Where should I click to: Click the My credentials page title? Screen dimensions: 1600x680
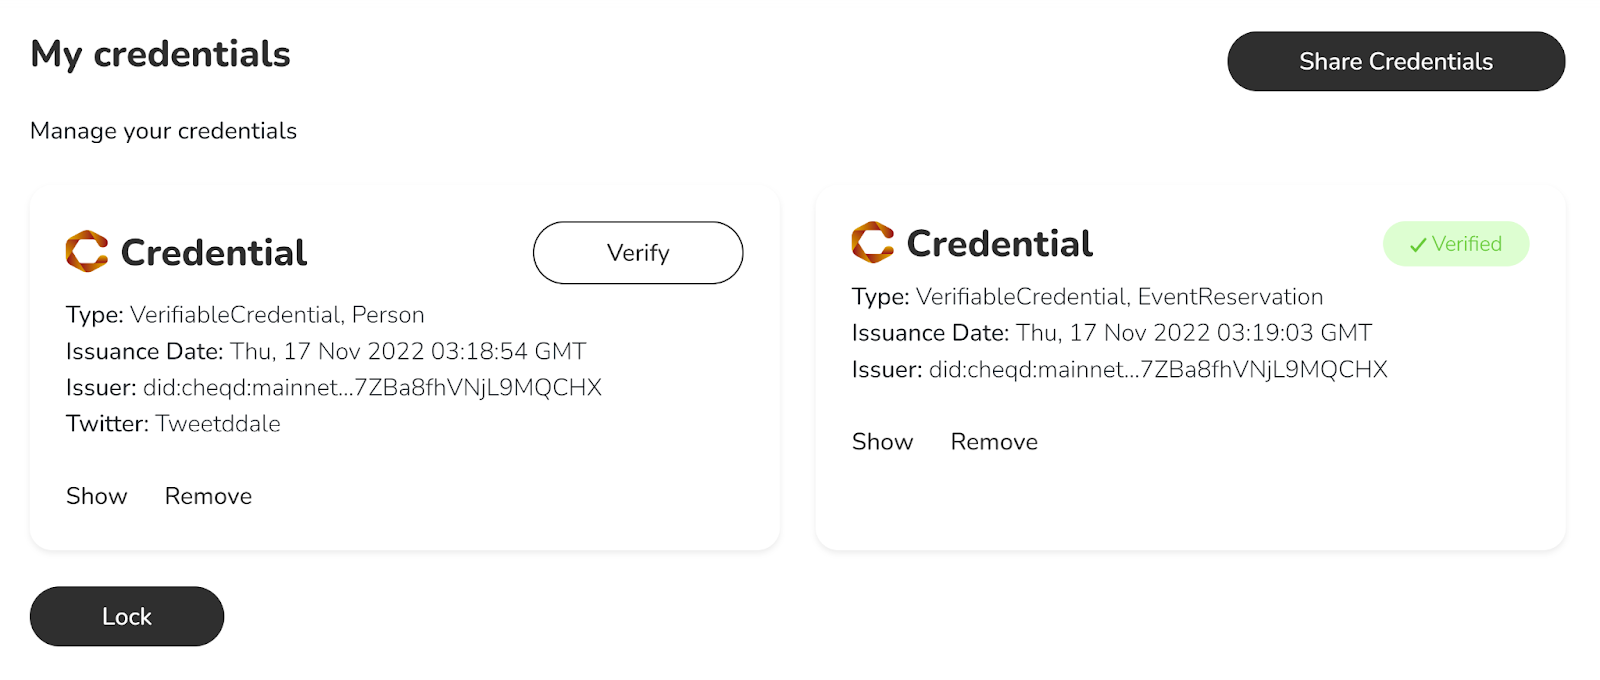pos(160,54)
